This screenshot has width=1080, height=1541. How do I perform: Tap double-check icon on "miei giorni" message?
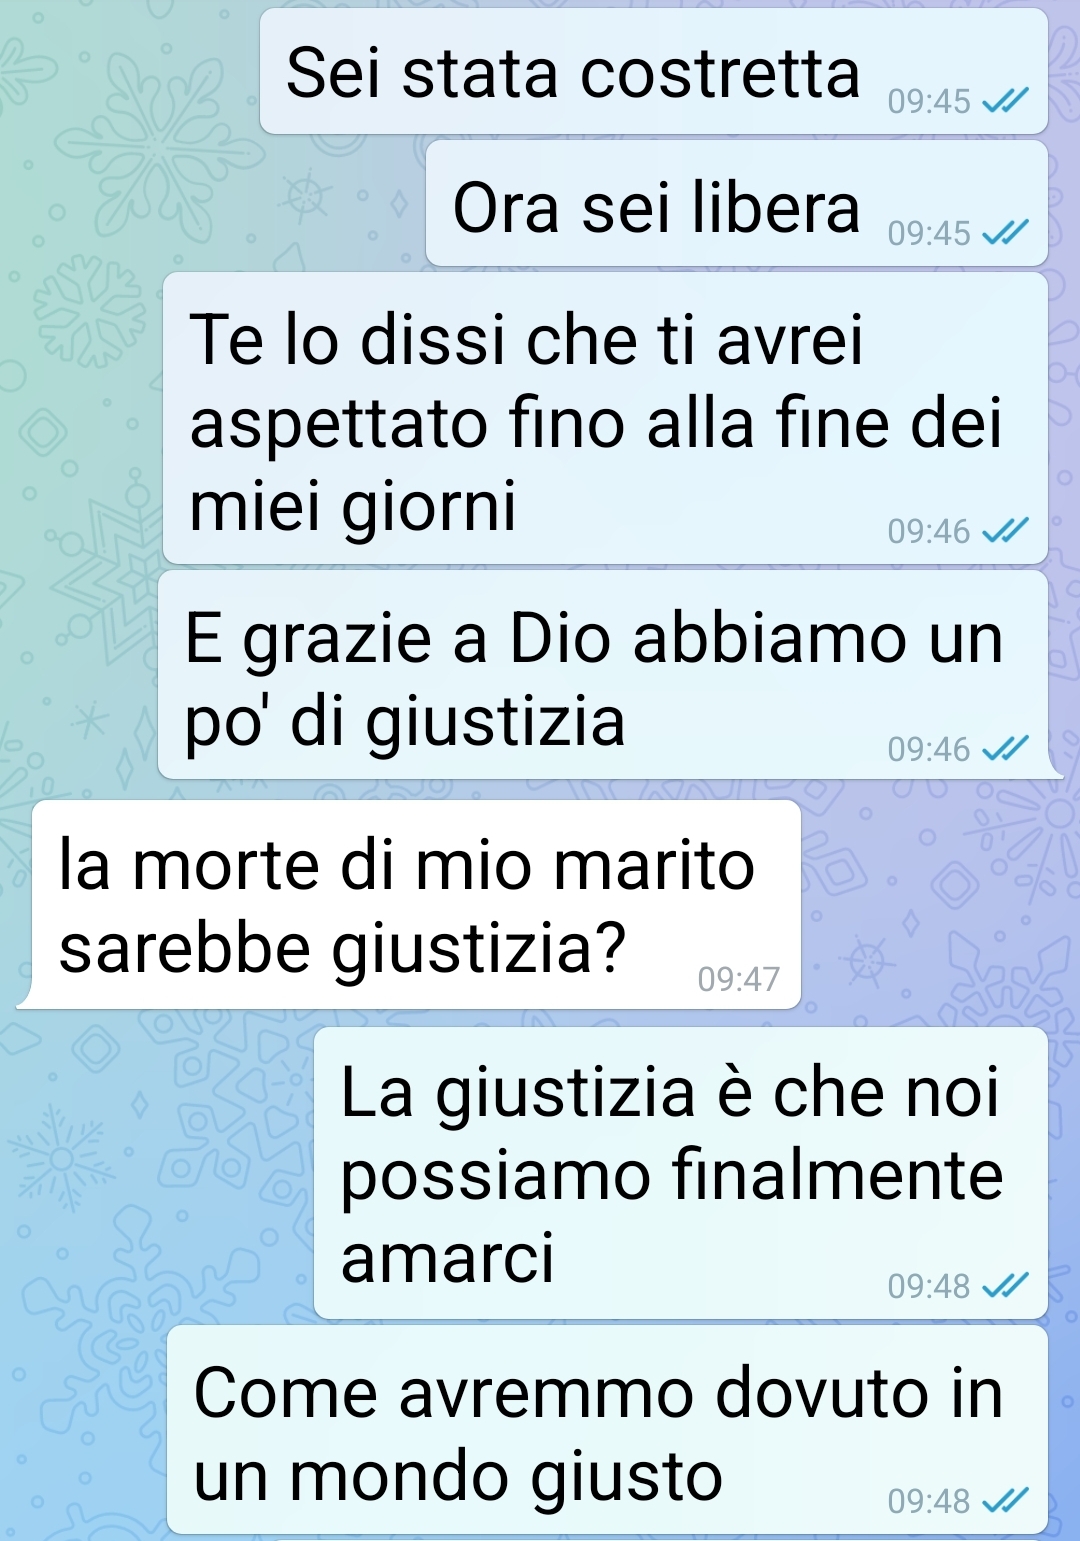pyautogui.click(x=1005, y=531)
